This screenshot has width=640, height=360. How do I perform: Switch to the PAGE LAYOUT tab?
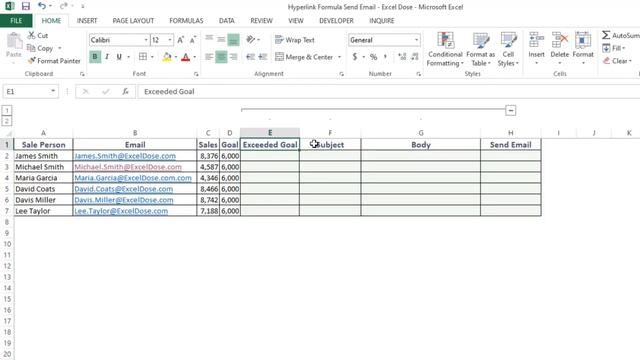(133, 20)
